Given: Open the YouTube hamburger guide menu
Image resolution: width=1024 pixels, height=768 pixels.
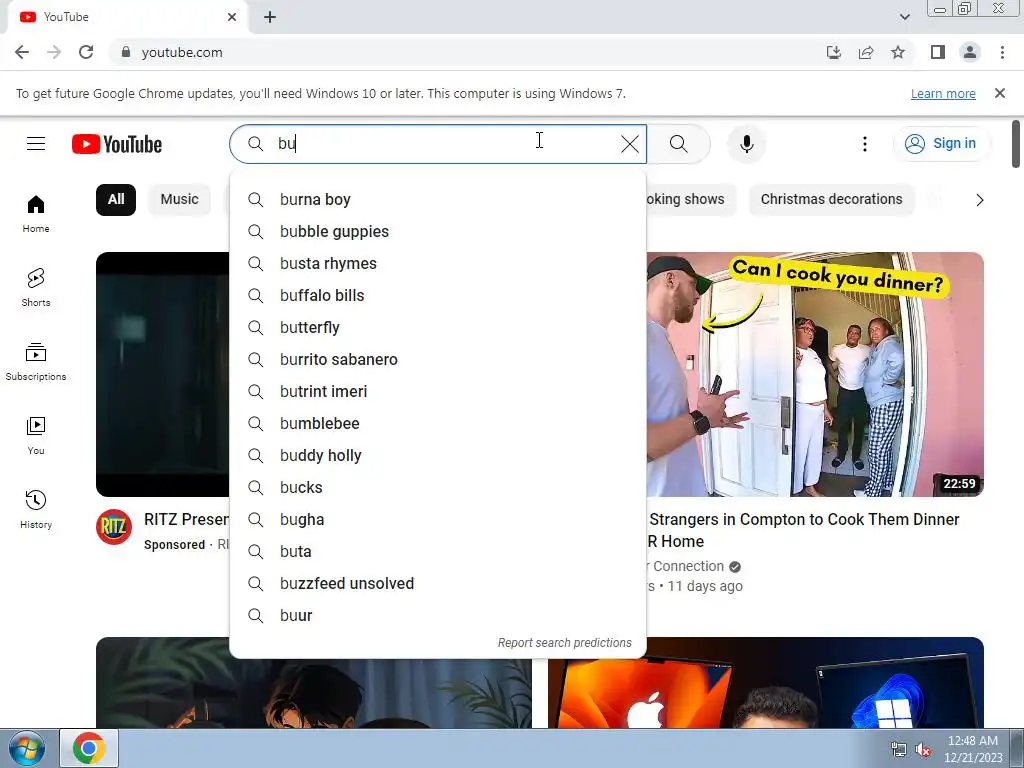Looking at the screenshot, I should click(36, 144).
